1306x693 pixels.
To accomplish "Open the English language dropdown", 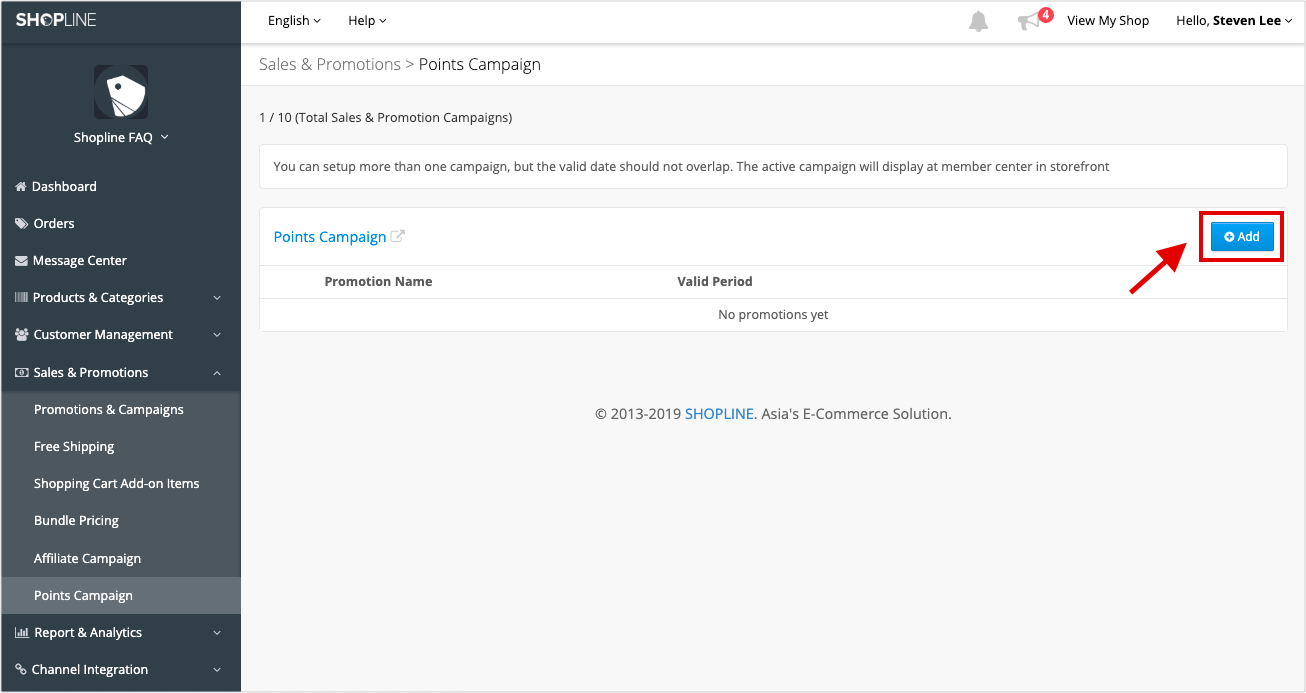I will pyautogui.click(x=293, y=20).
